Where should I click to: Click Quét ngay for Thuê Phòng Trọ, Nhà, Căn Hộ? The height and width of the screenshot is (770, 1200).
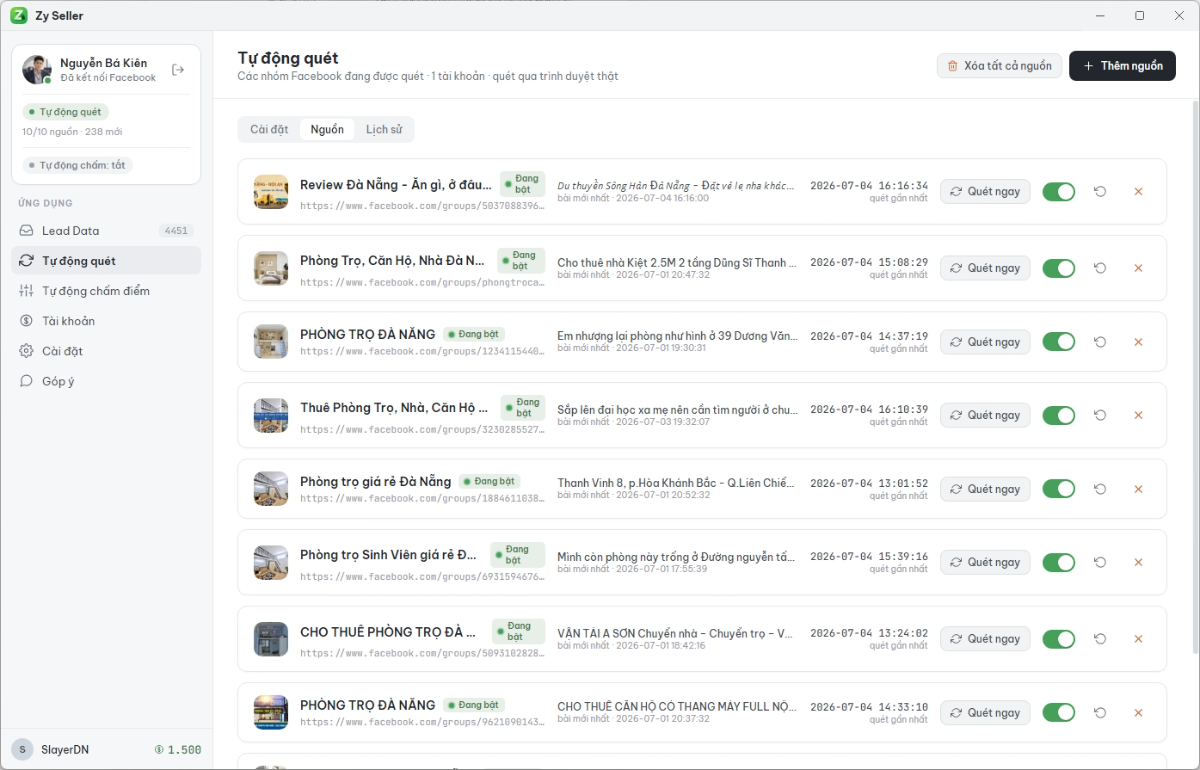tap(985, 415)
